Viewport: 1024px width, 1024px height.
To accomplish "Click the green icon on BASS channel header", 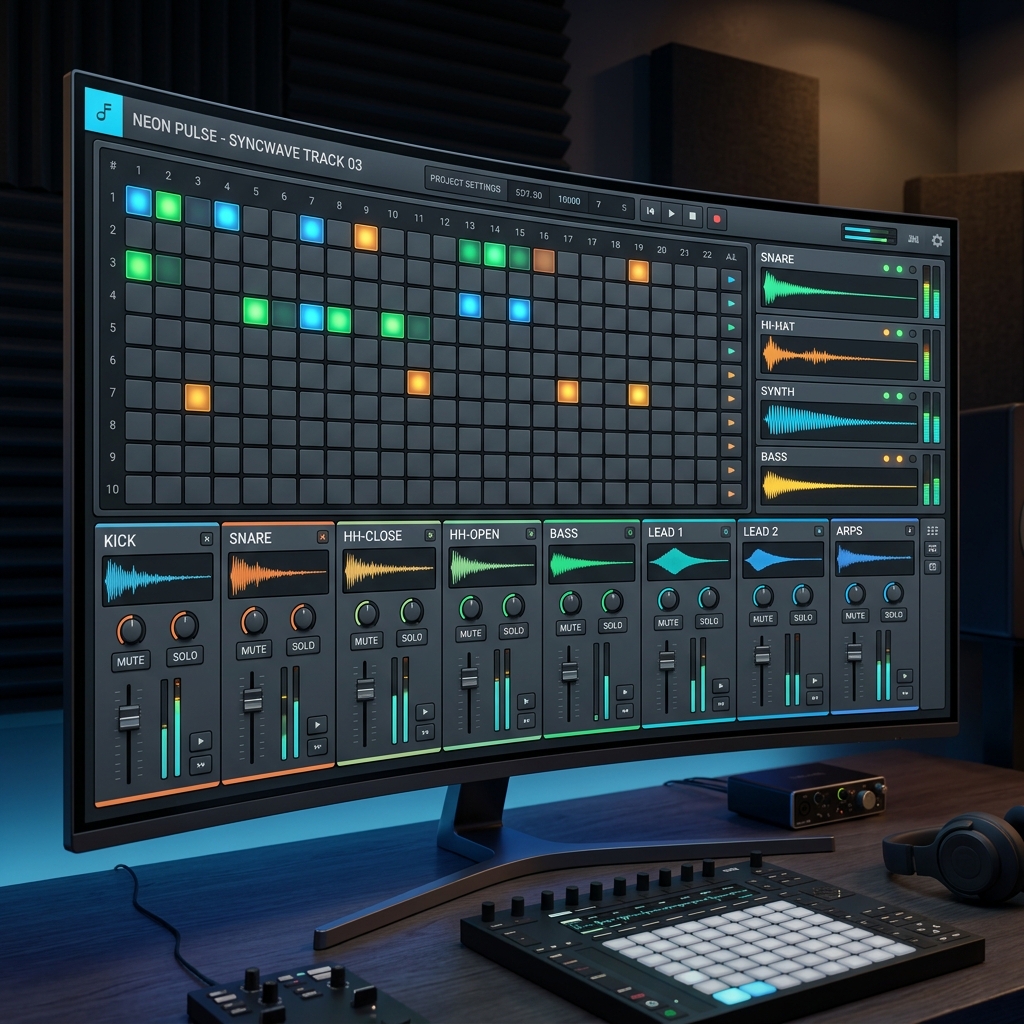I will [x=630, y=533].
